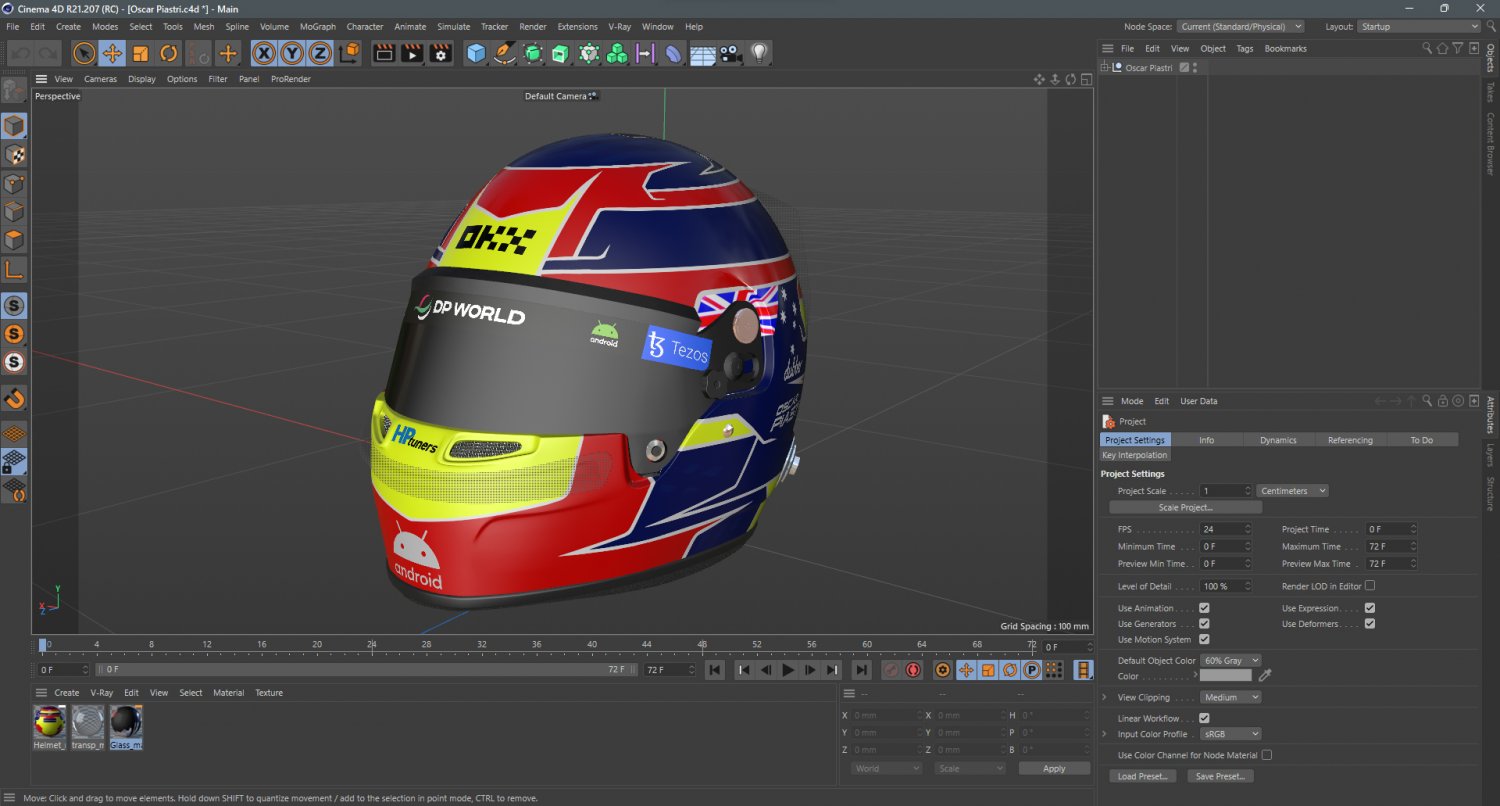Enable Render LOD in Editor
1500x806 pixels.
click(x=1369, y=586)
